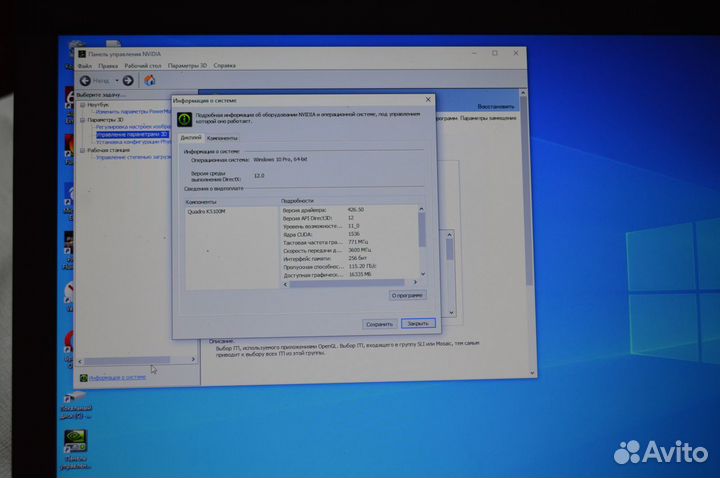Image resolution: width=720 pixels, height=478 pixels.
Task: Collapse the Параметры 3D tree node
Action: click(x=83, y=120)
